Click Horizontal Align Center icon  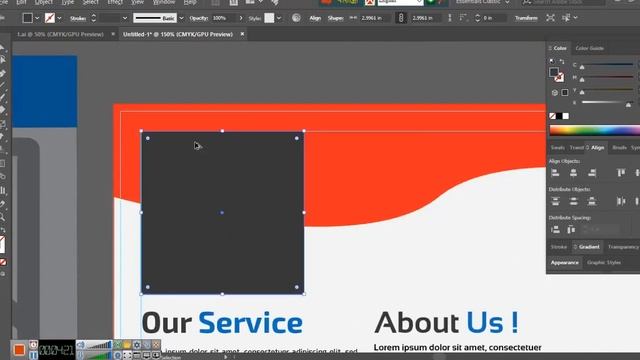tap(573, 173)
